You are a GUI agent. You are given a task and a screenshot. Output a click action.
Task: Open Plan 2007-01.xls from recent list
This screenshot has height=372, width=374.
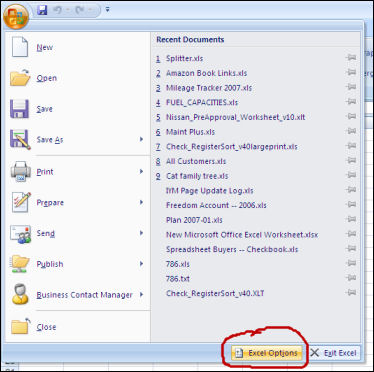click(194, 220)
